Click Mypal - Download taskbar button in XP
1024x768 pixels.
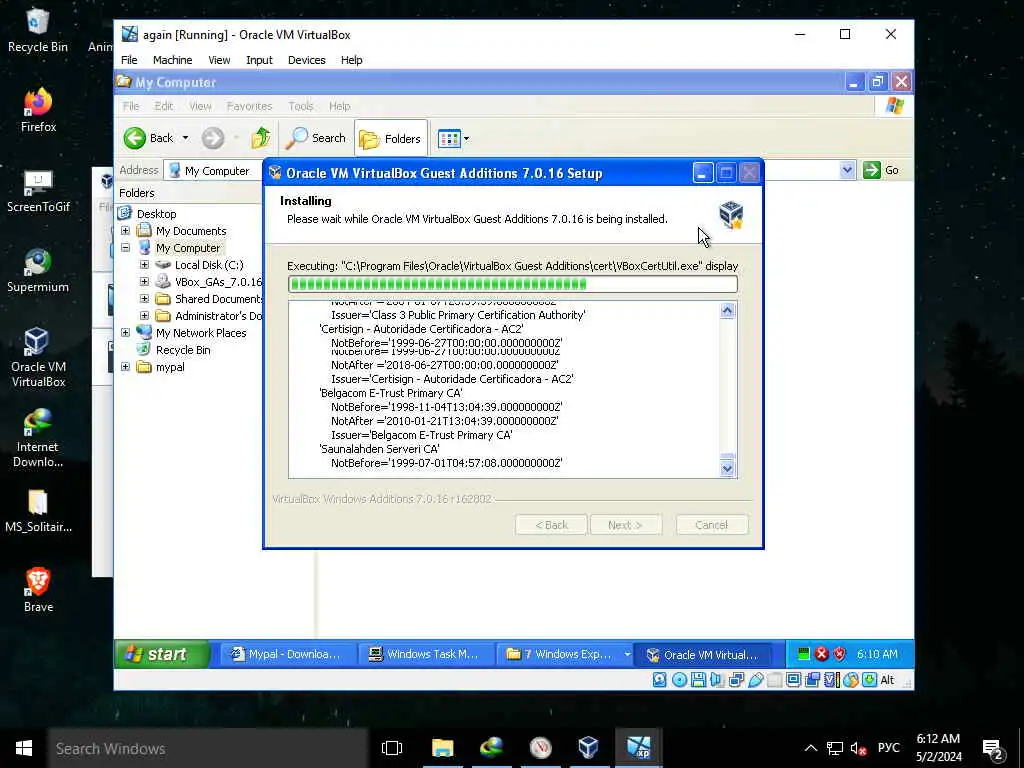click(x=287, y=654)
